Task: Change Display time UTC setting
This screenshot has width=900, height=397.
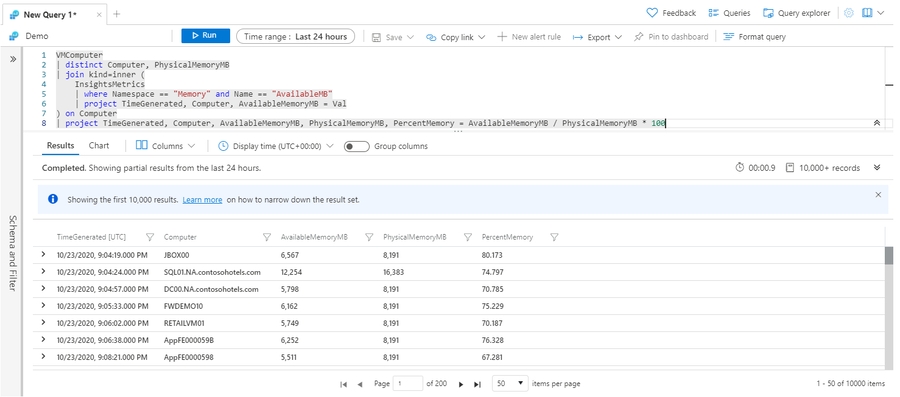Action: click(x=276, y=146)
